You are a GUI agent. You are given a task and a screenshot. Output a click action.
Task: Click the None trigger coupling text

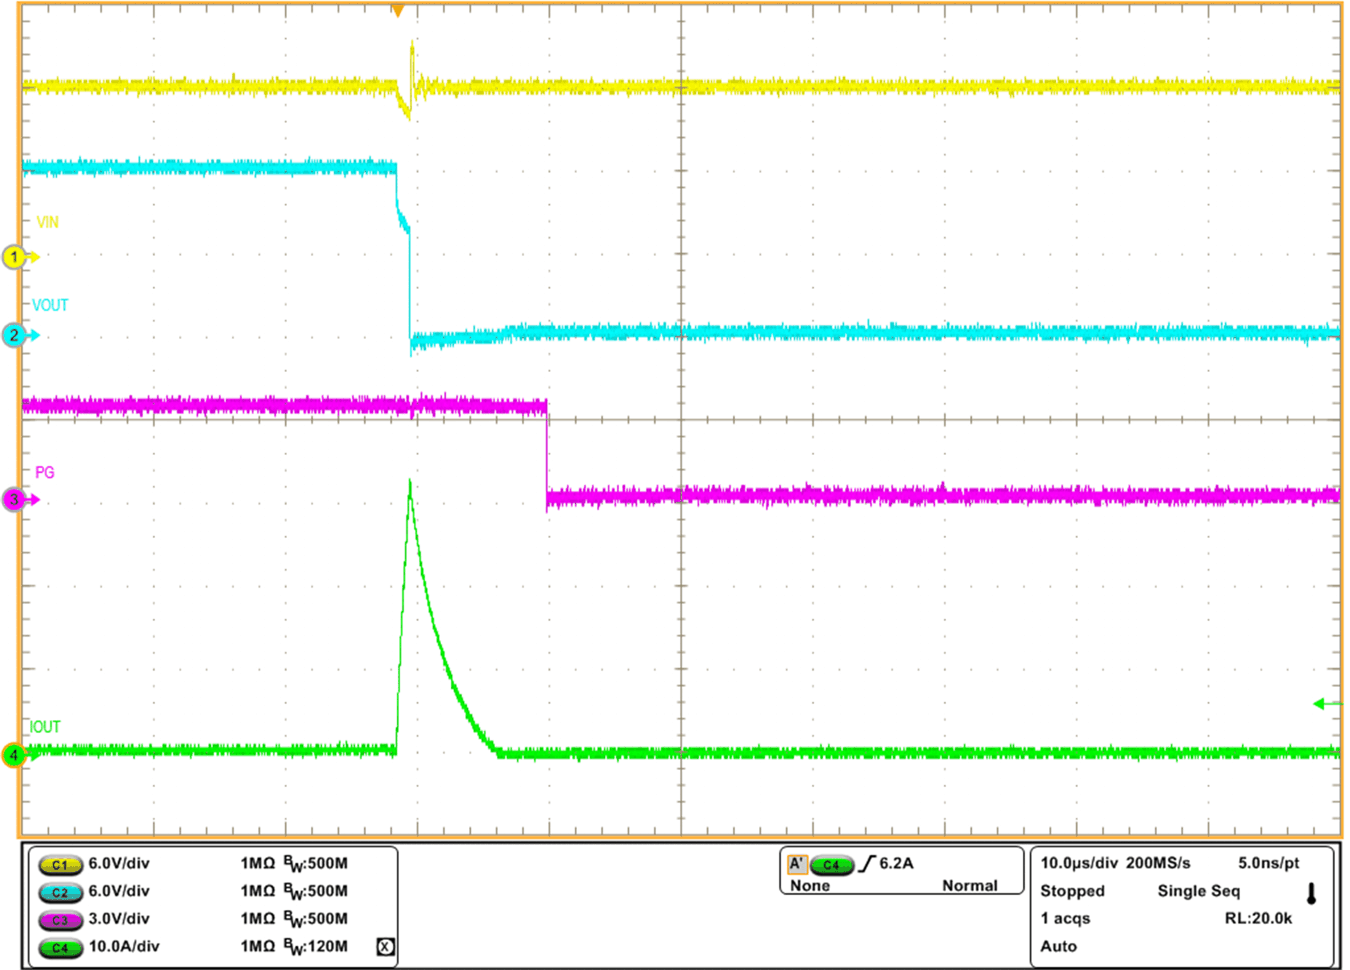coord(810,886)
